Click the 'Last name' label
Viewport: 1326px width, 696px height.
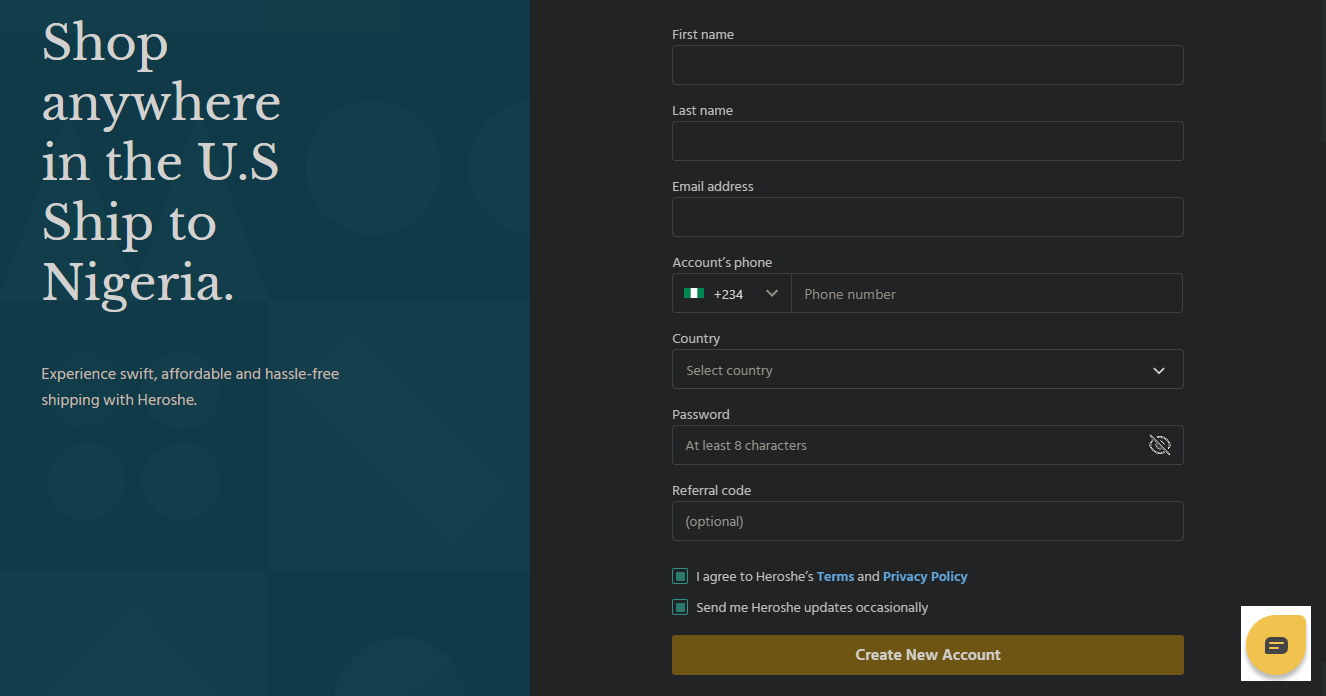coord(702,110)
